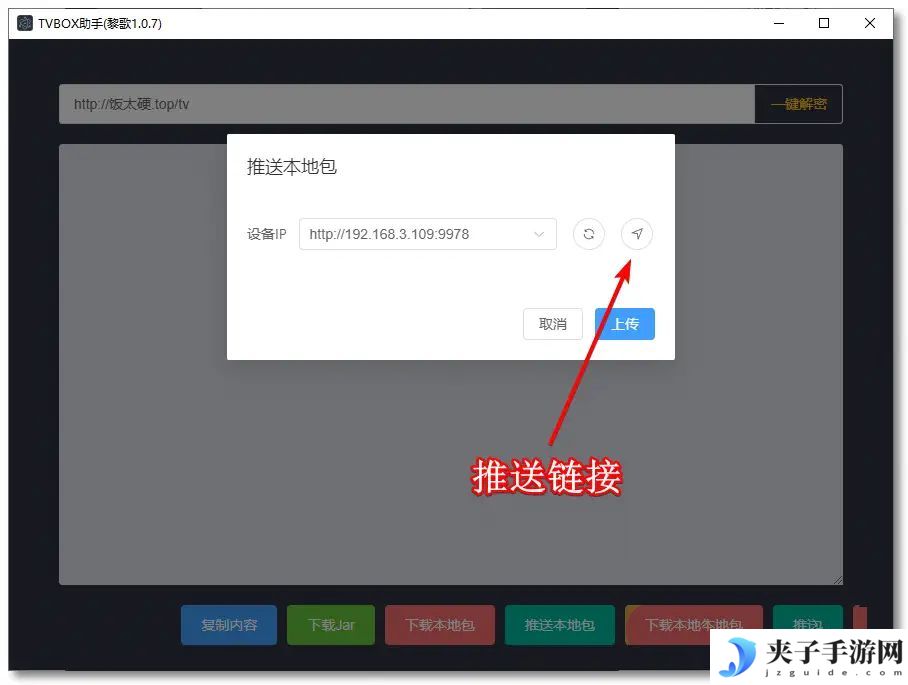Click the blue 上传 upload button
908x685 pixels.
[625, 324]
